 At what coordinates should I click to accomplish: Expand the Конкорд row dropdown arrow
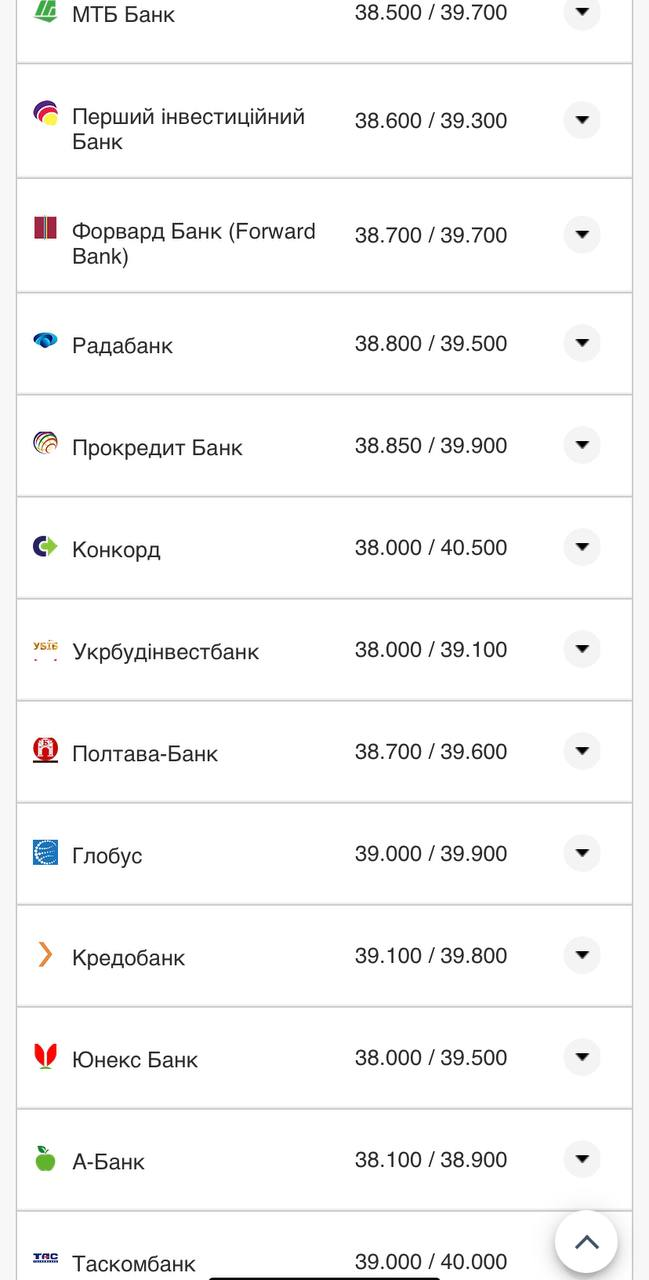[x=582, y=547]
